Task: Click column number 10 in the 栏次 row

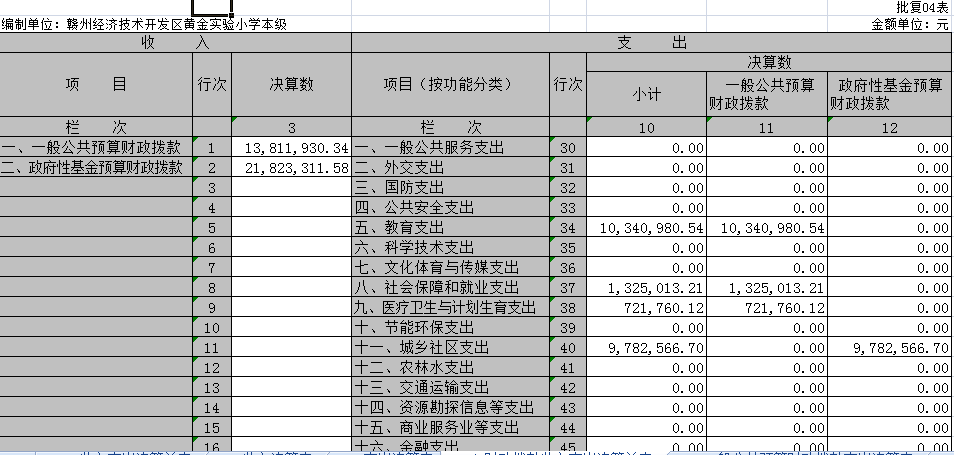Action: pyautogui.click(x=646, y=127)
